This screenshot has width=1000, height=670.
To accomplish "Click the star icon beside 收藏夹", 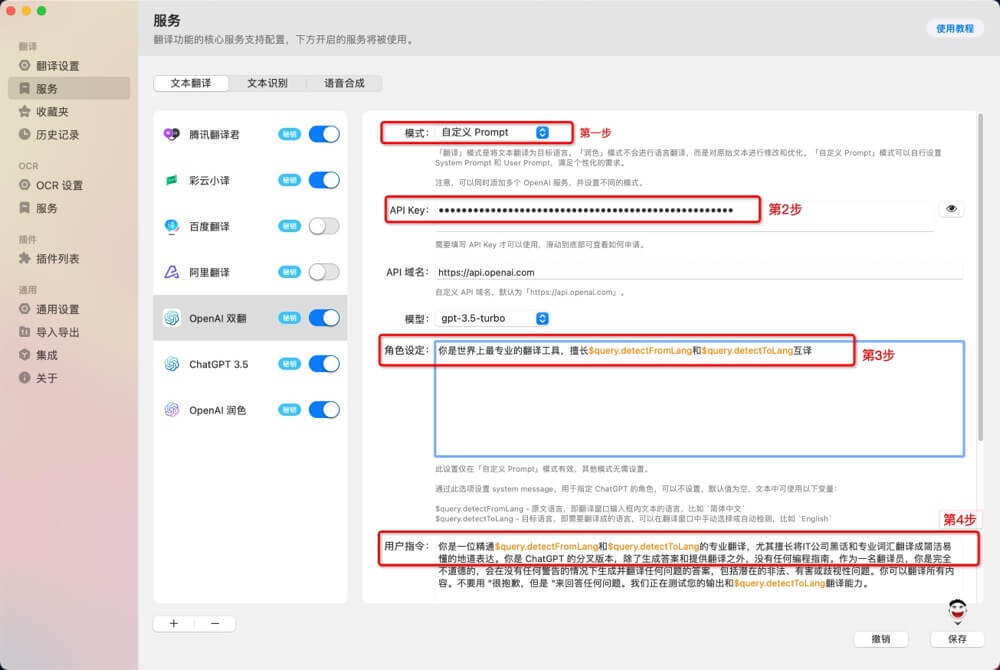I will (x=24, y=112).
